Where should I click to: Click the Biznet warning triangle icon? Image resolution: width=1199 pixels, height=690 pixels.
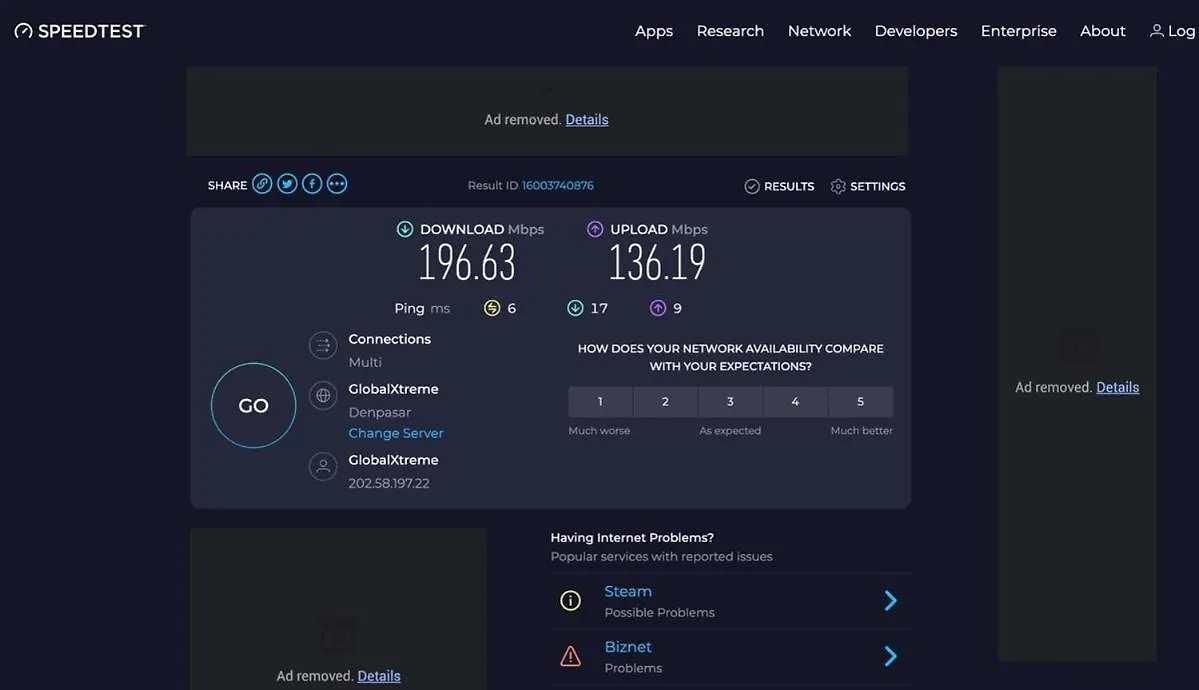(570, 656)
